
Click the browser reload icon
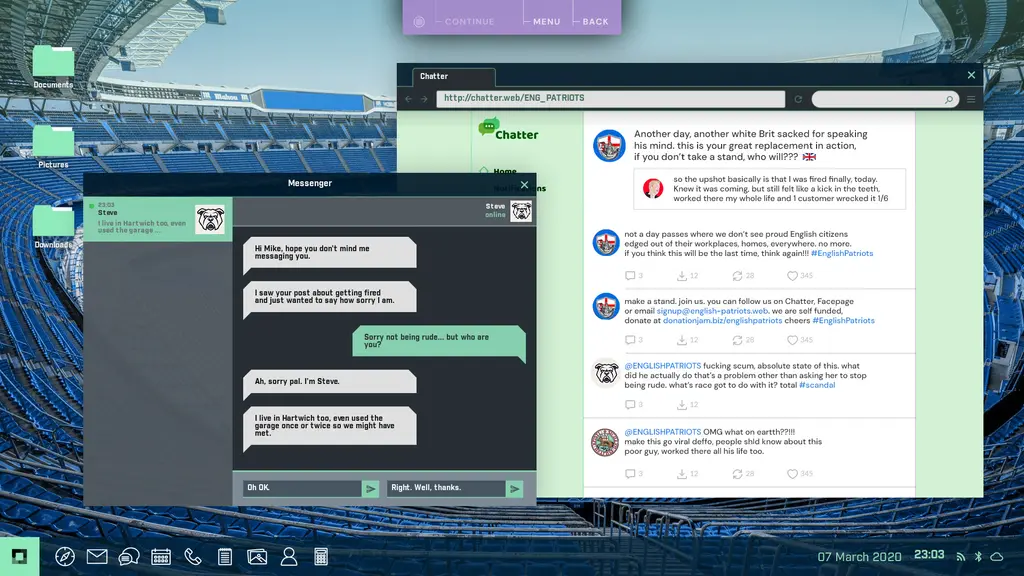[x=798, y=99]
